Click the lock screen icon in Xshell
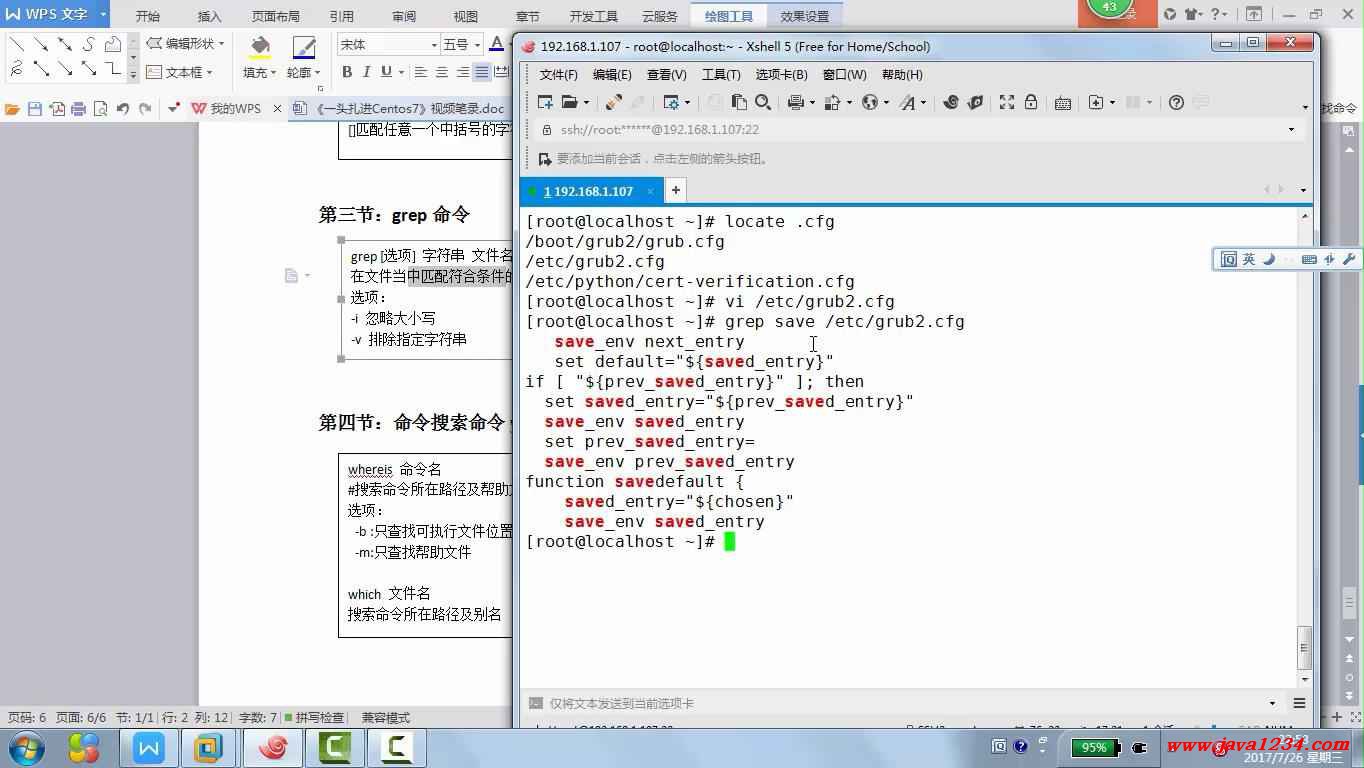 [1030, 102]
